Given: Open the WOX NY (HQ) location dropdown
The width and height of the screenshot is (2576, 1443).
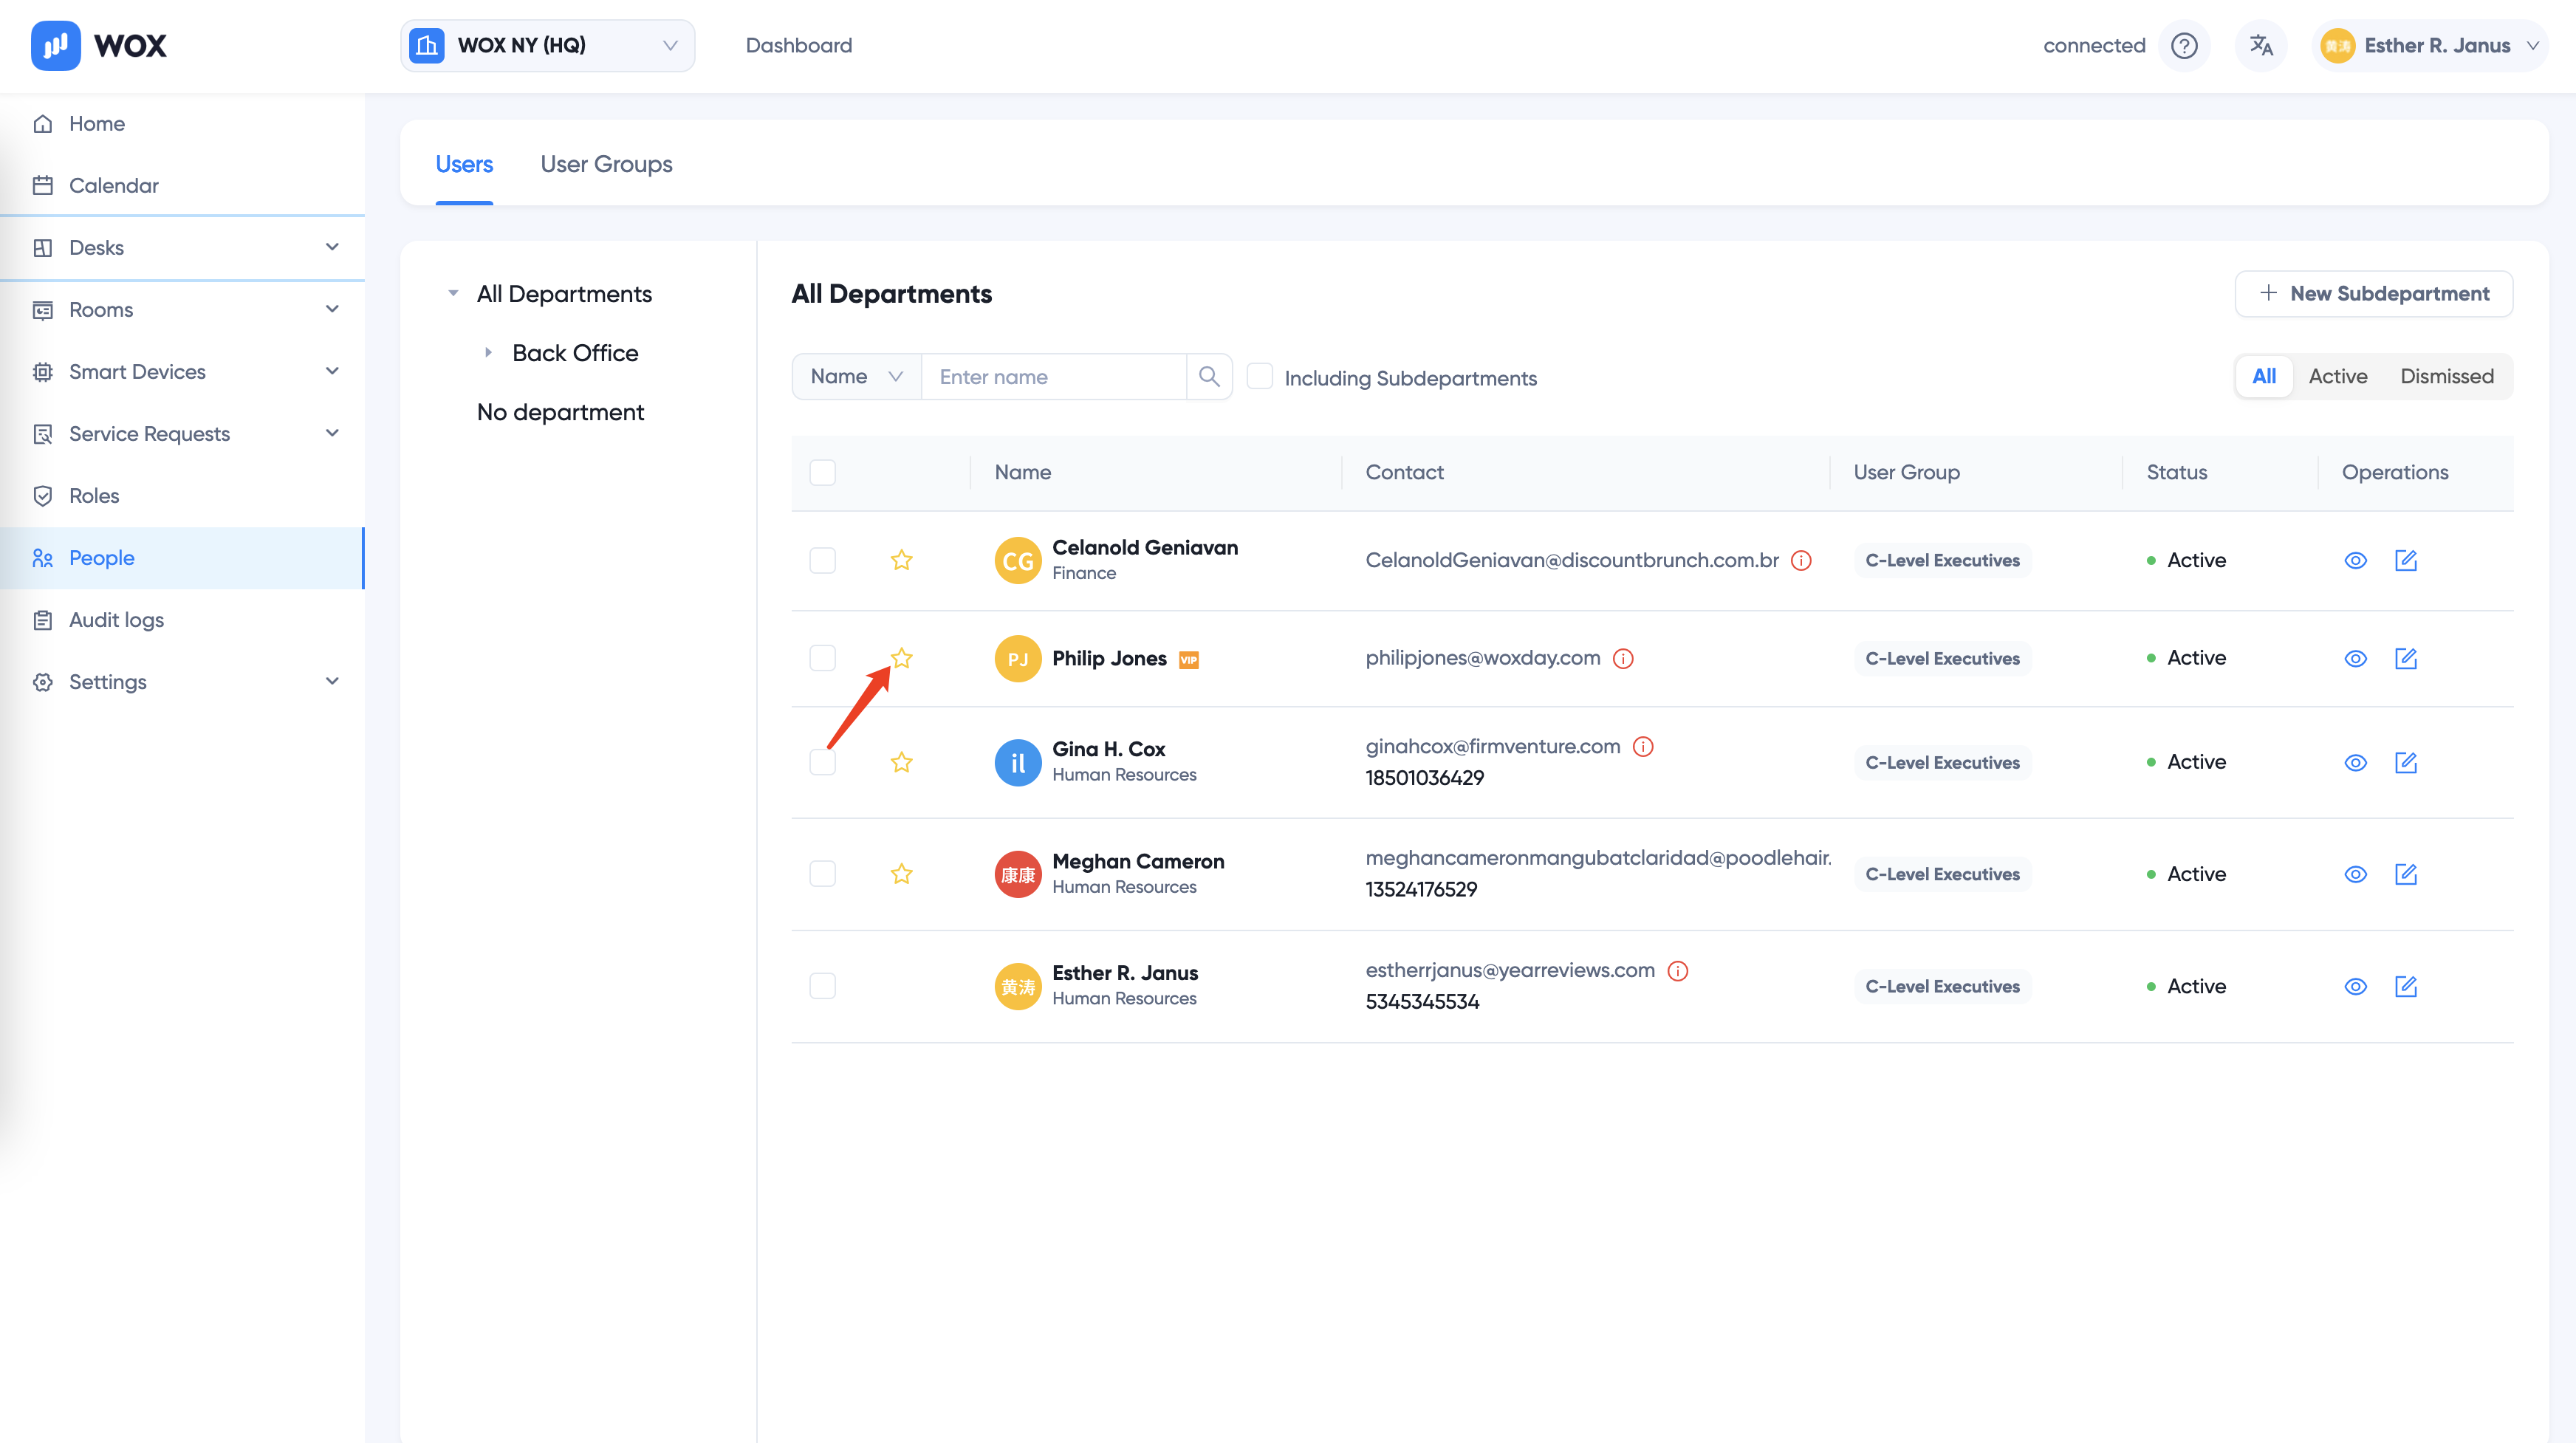Looking at the screenshot, I should click(x=547, y=45).
